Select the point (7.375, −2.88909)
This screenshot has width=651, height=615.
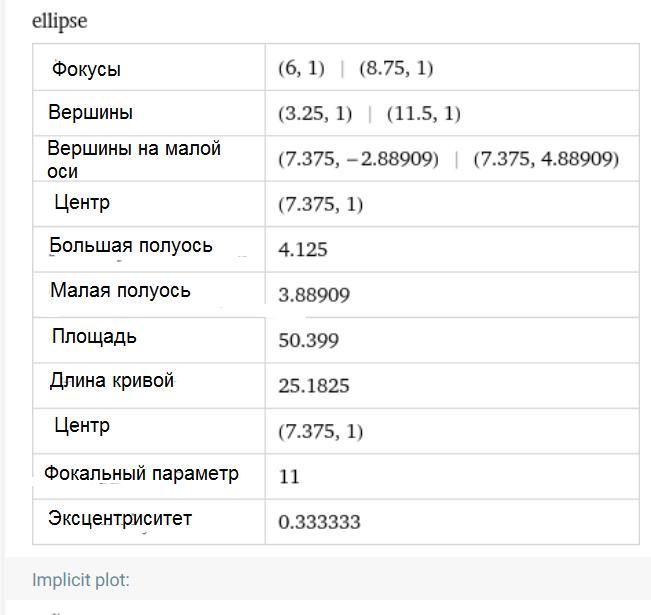click(x=358, y=159)
